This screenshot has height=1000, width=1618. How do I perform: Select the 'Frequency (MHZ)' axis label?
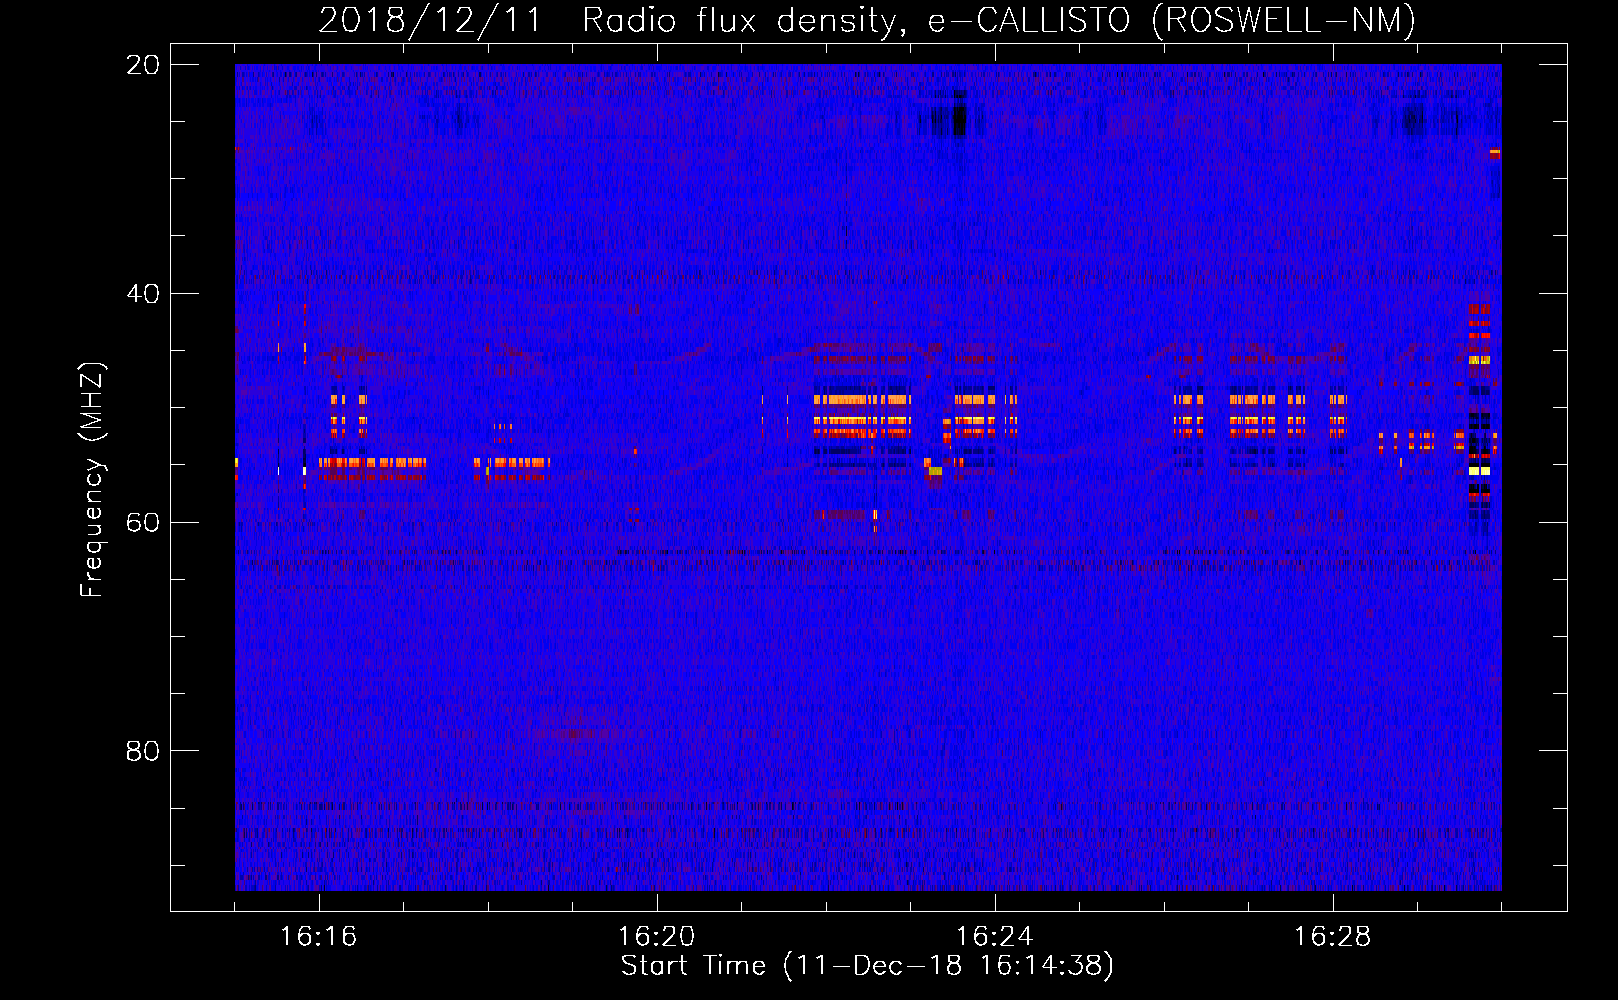92,480
